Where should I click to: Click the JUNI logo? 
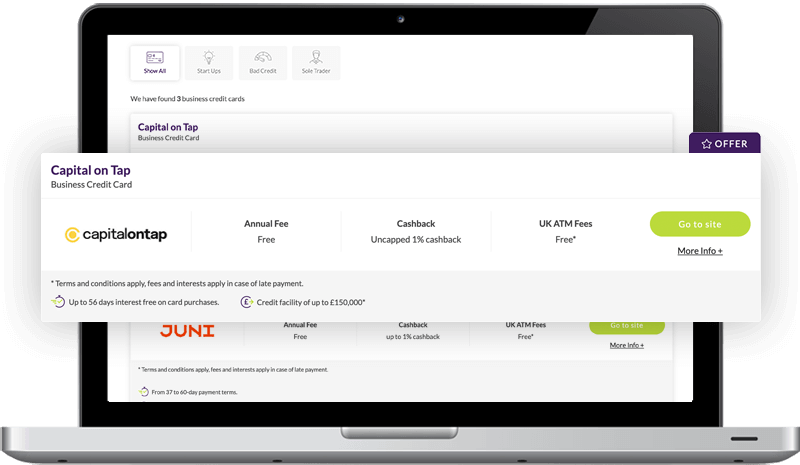point(187,331)
